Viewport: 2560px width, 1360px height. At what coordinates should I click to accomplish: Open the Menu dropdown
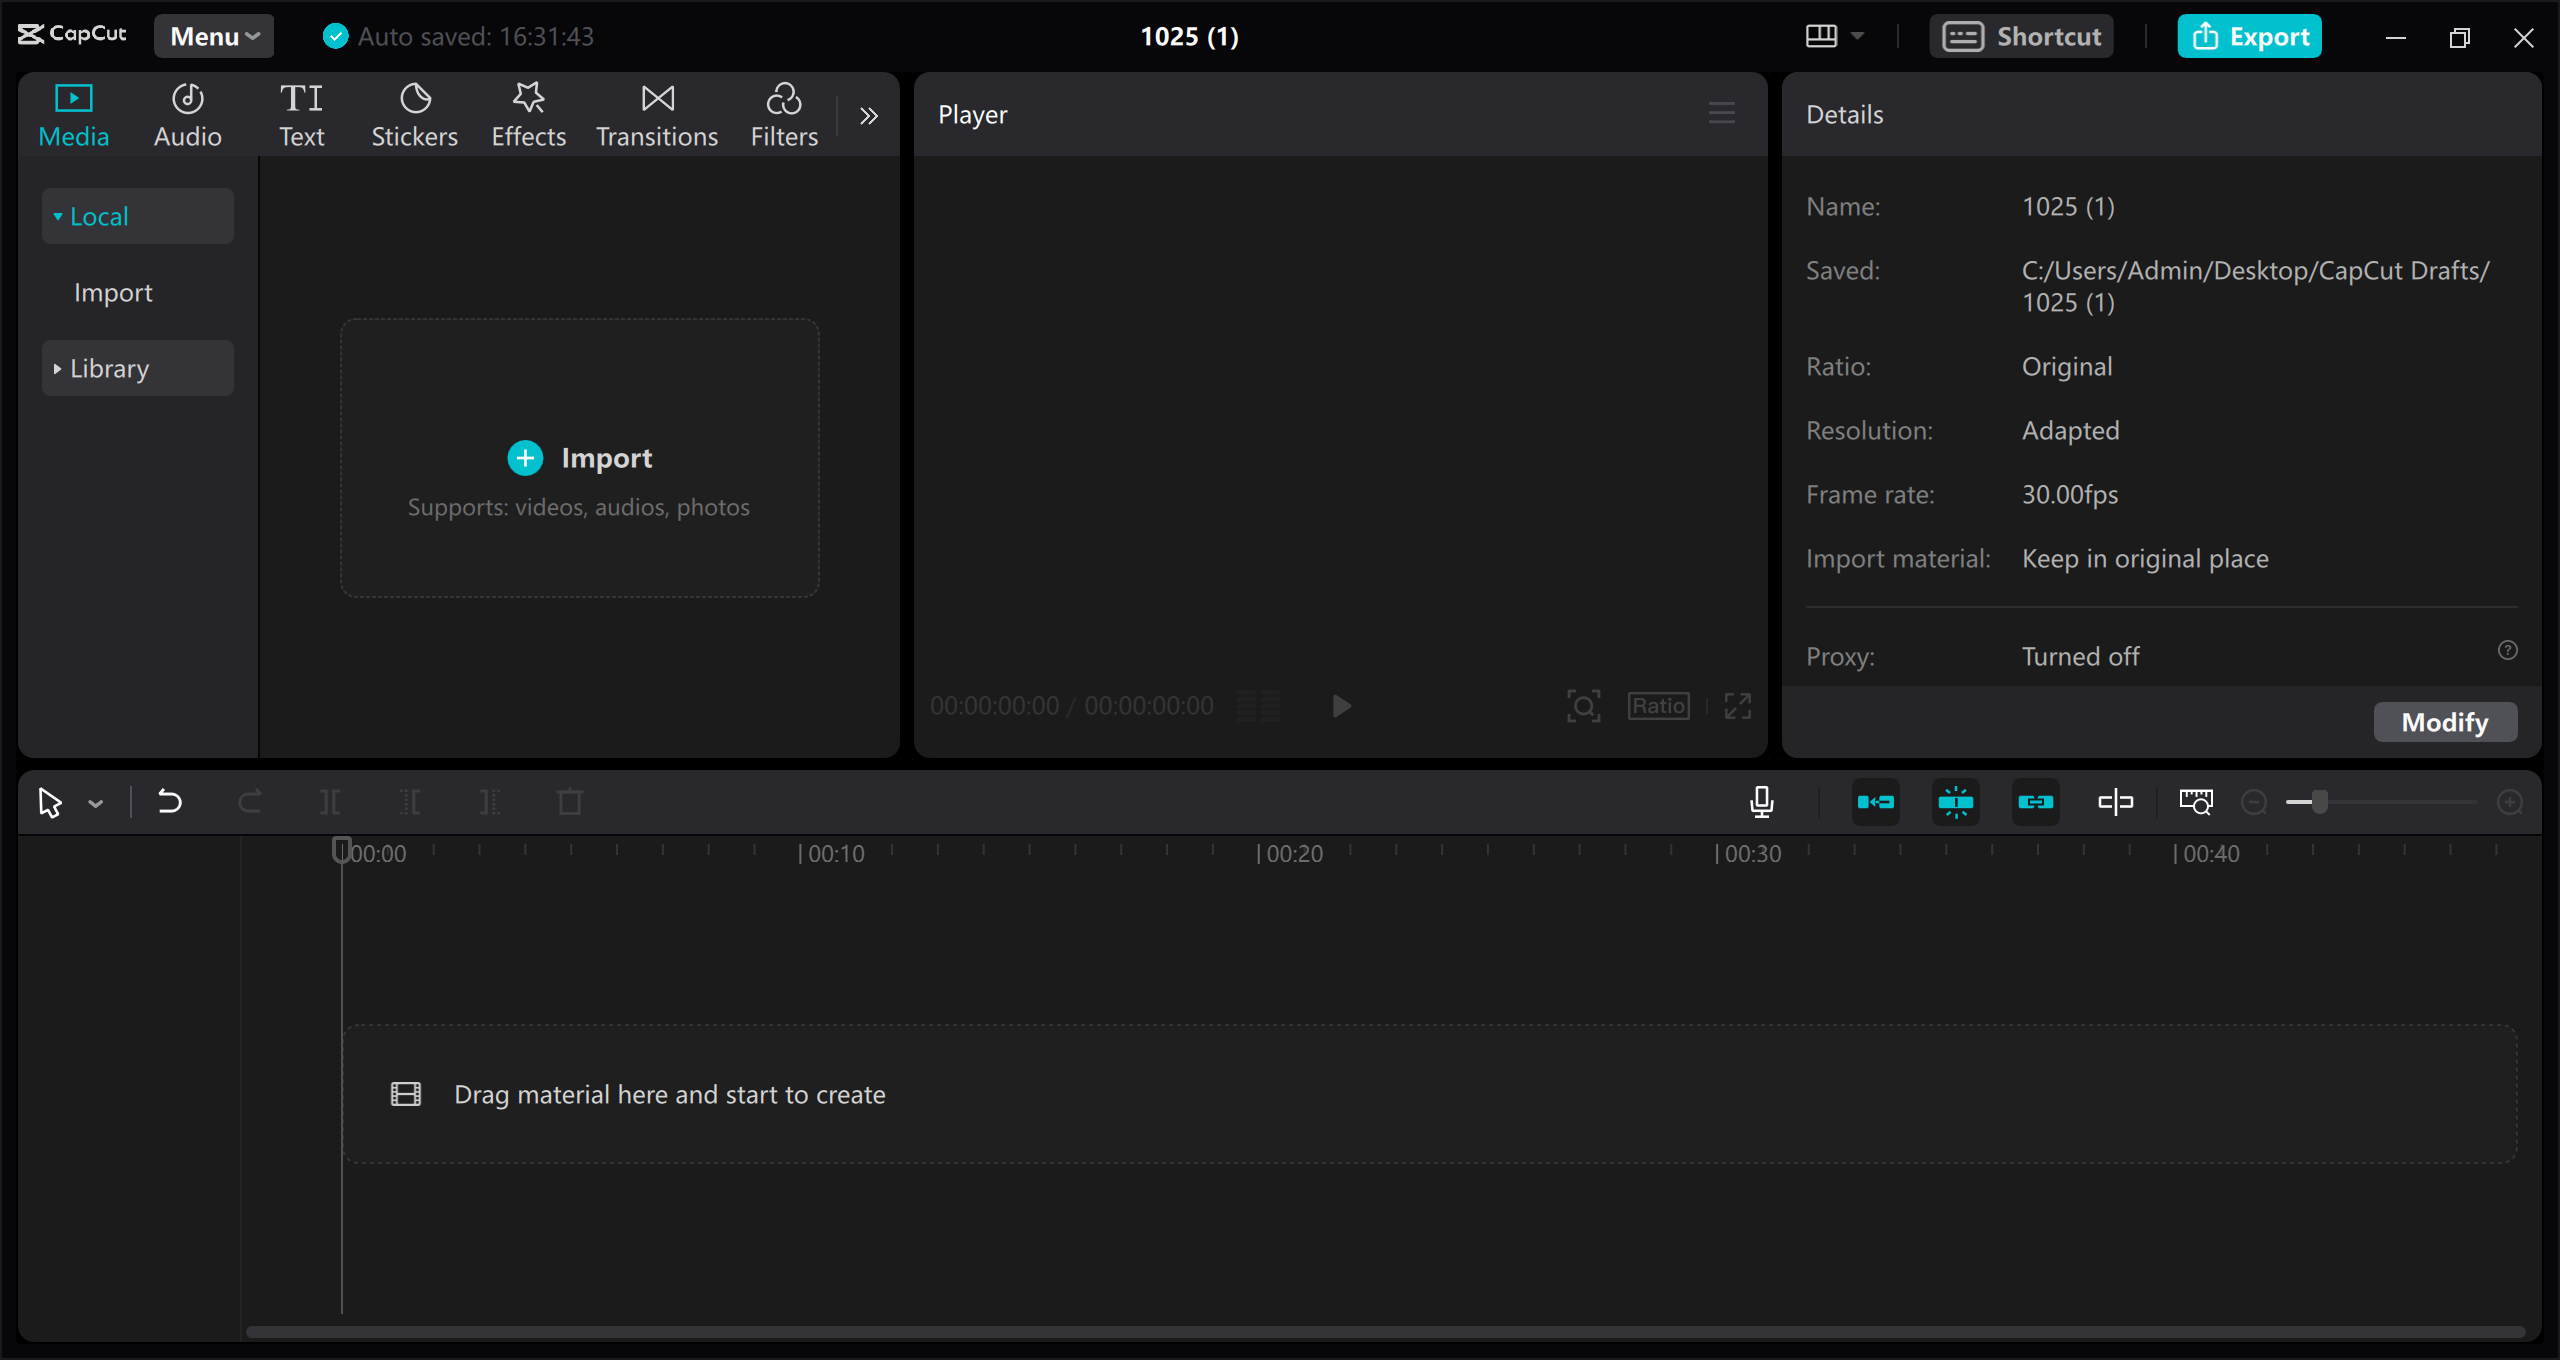click(x=213, y=35)
